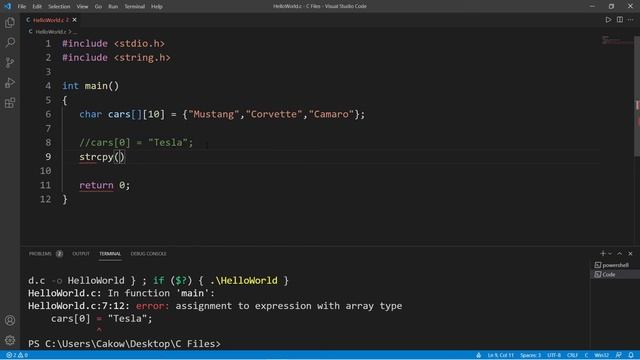Open the Accounts menu icon
This screenshot has width=640, height=360.
10,320
